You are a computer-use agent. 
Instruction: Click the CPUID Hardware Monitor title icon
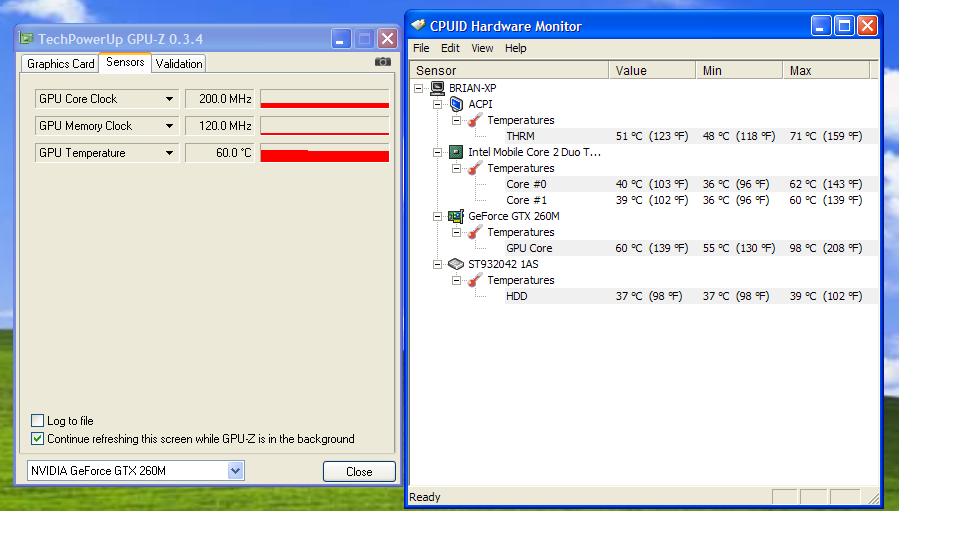pos(418,25)
